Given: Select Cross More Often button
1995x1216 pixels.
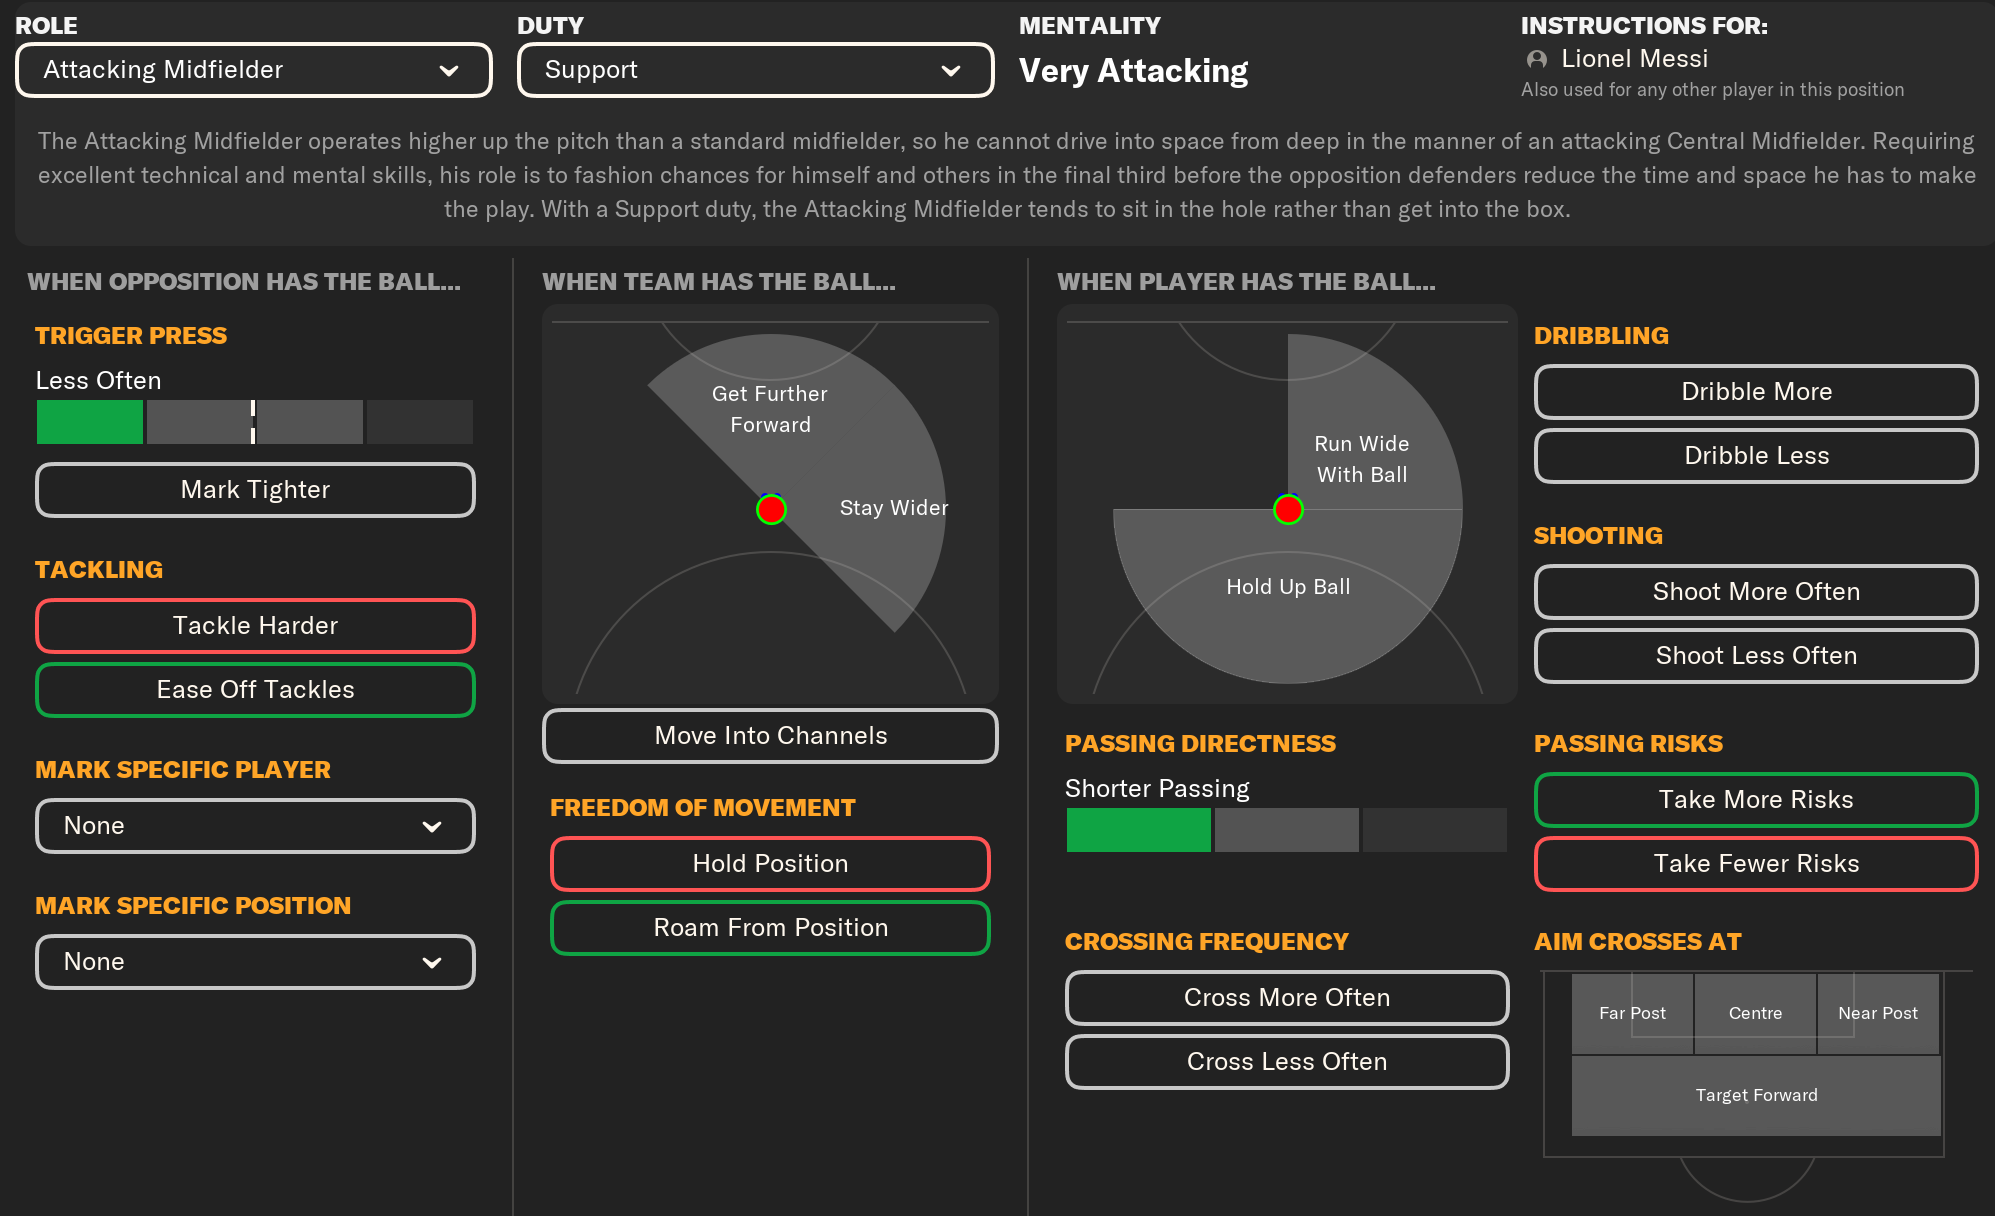Looking at the screenshot, I should pyautogui.click(x=1287, y=998).
